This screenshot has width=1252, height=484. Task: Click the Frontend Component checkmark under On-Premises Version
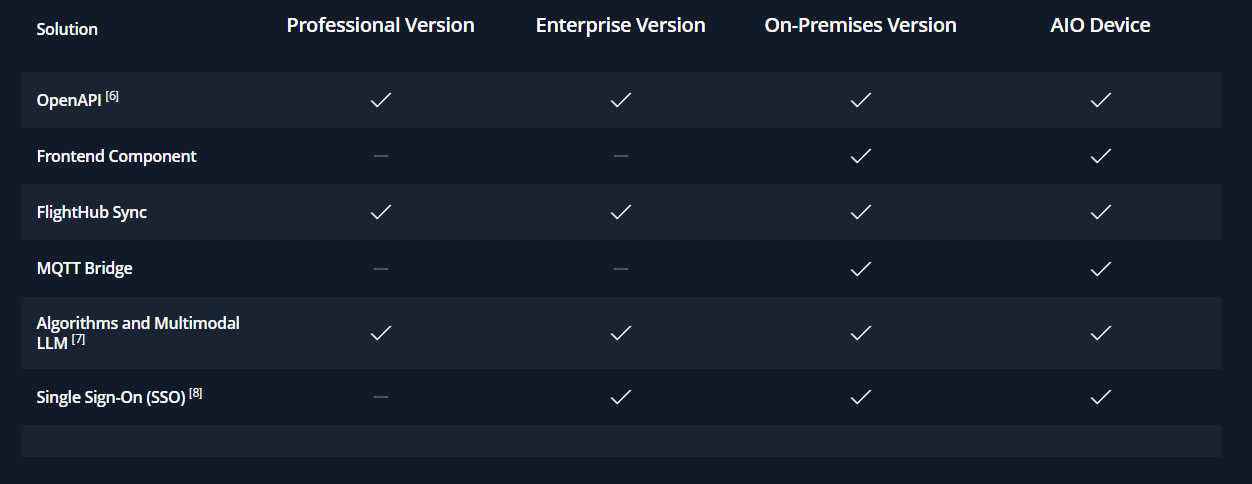pyautogui.click(x=860, y=156)
